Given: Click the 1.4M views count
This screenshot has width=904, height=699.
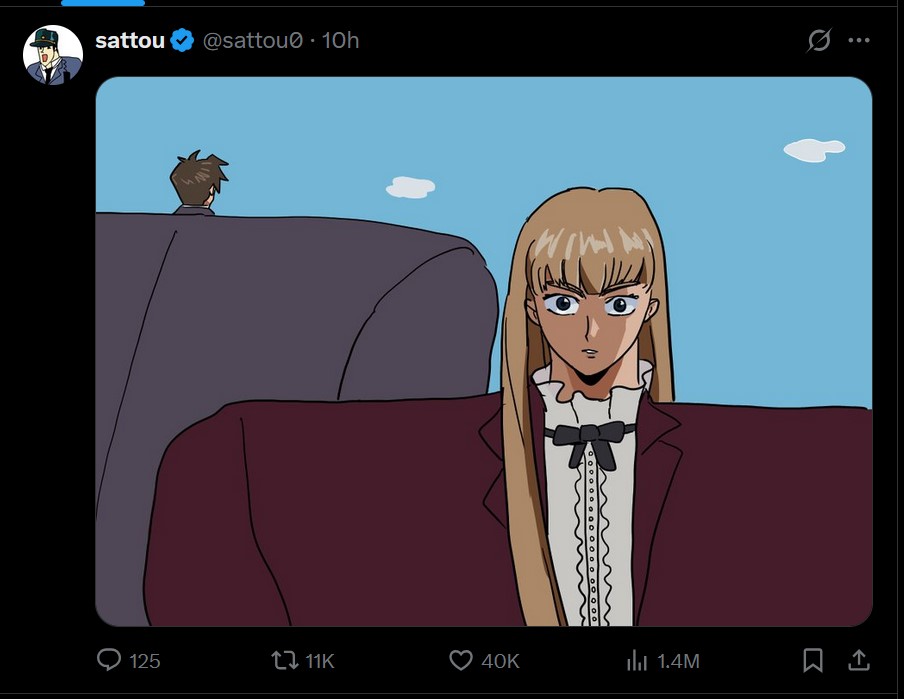Looking at the screenshot, I should (x=679, y=661).
